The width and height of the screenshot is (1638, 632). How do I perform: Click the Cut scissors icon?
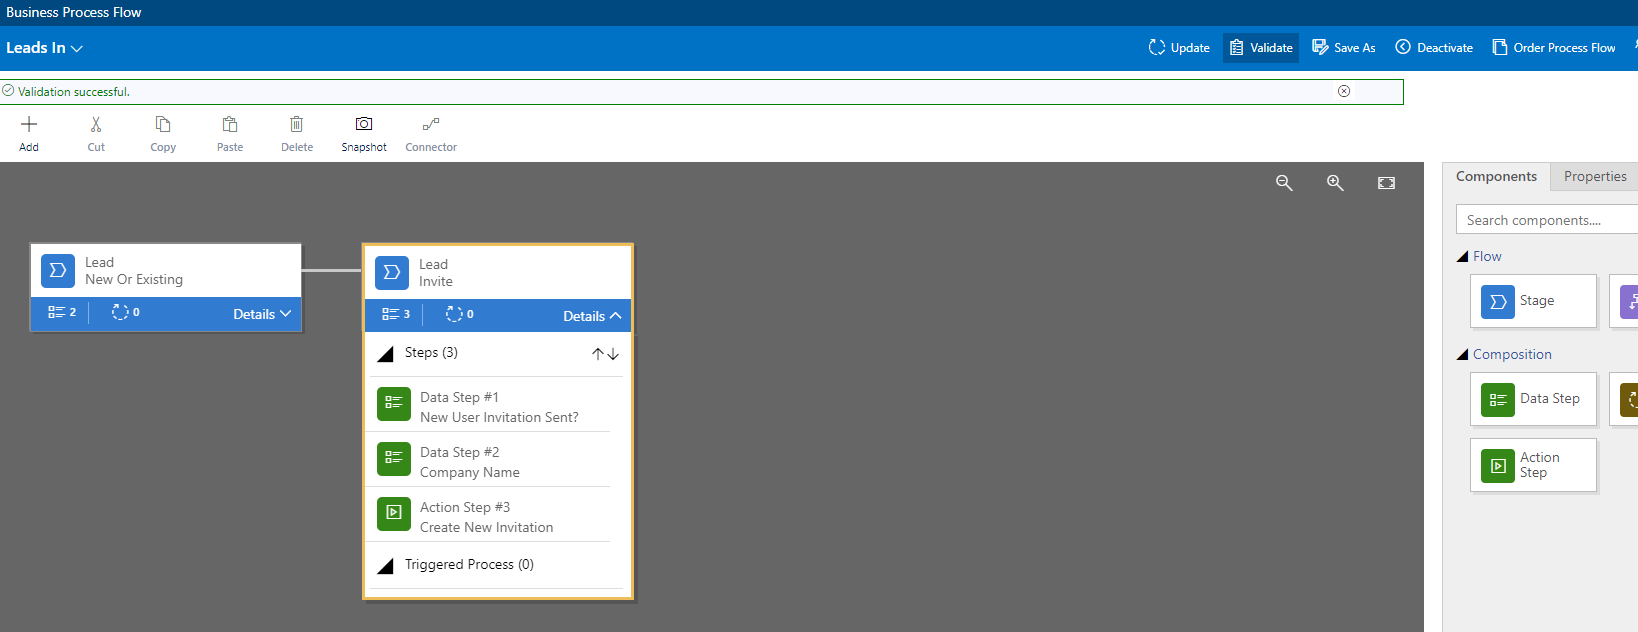96,125
